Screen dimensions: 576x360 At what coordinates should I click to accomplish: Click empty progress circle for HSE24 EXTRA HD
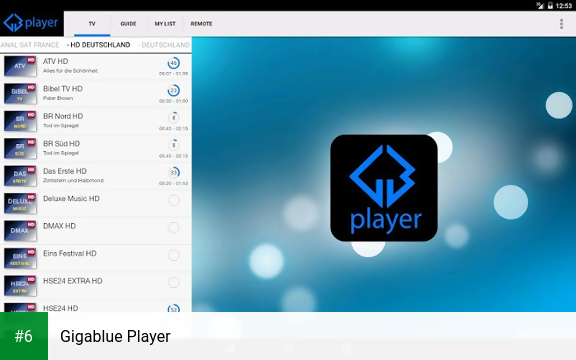173,282
